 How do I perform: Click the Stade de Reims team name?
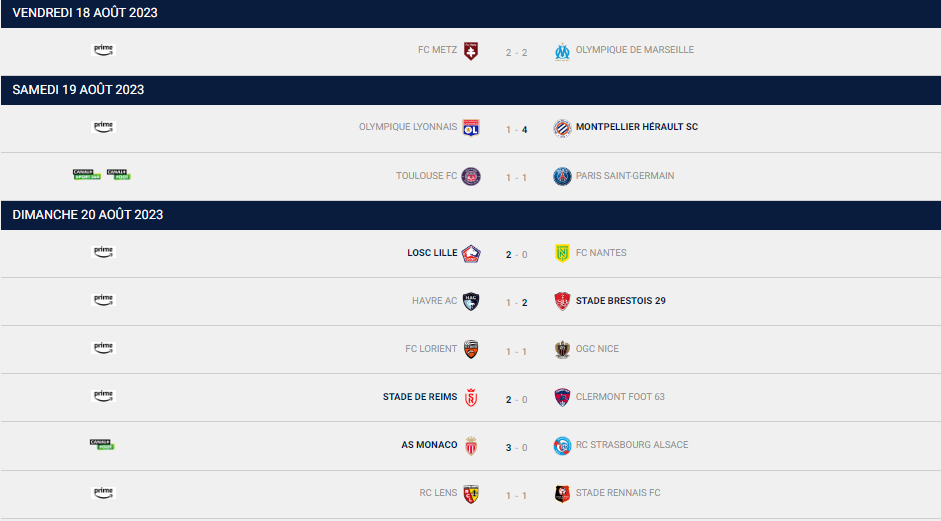tap(420, 397)
